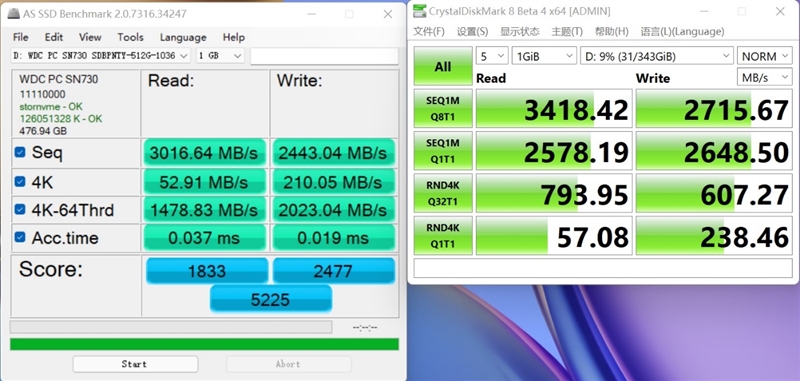Image resolution: width=800 pixels, height=381 pixels.
Task: Run the RND4K Q1T1 test
Action: pyautogui.click(x=443, y=236)
